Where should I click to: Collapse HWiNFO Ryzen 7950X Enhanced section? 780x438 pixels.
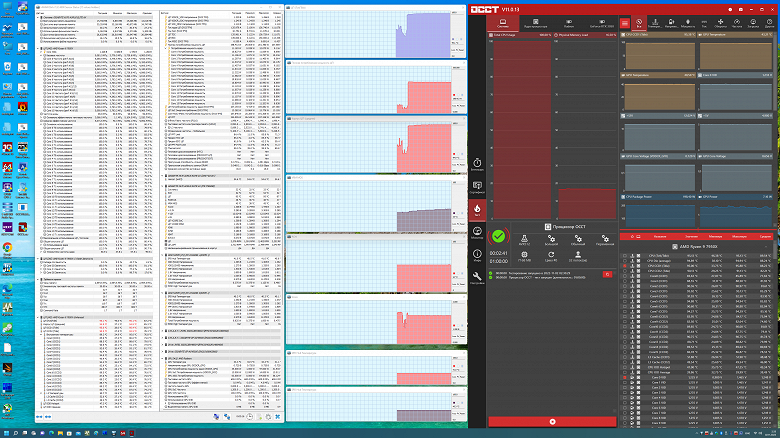tap(38, 317)
